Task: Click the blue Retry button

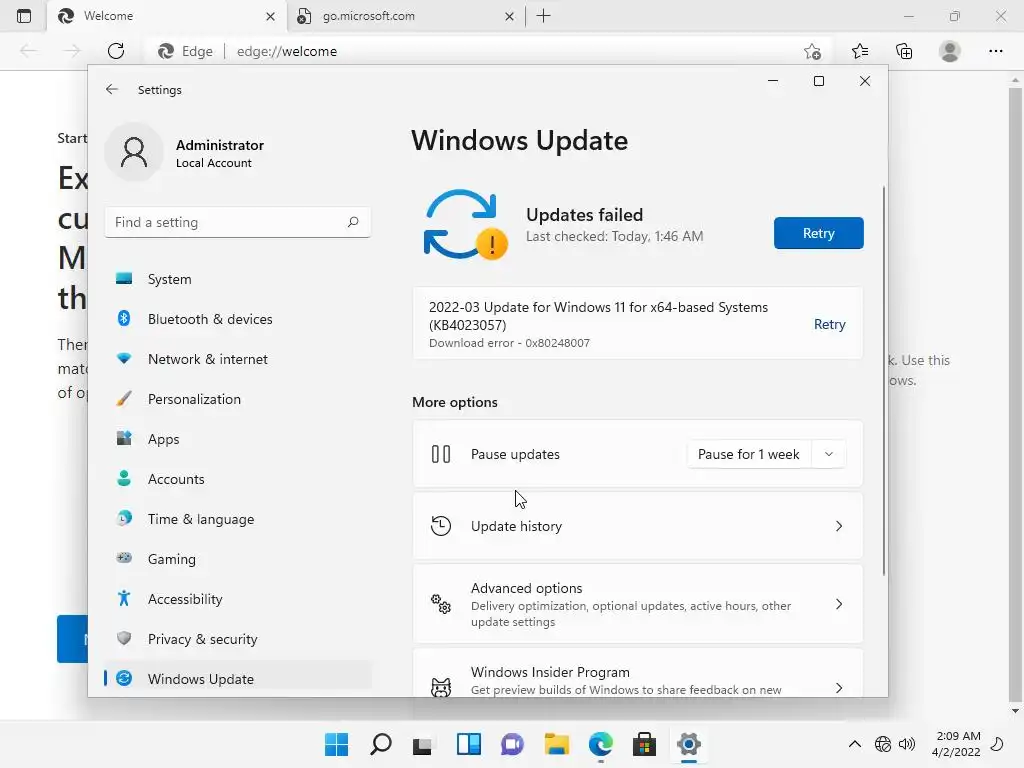Action: 818,233
